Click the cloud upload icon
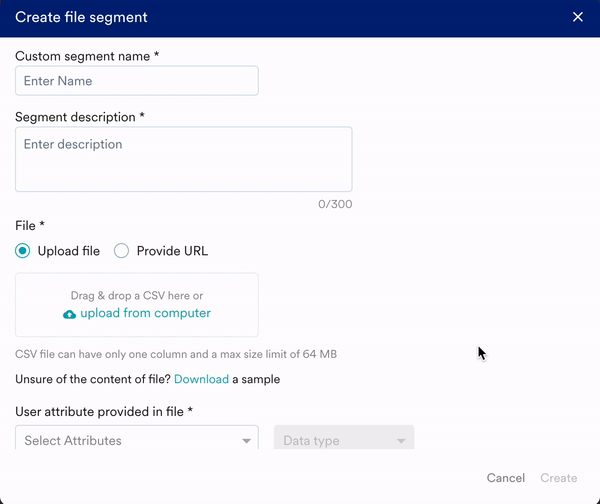This screenshot has width=600, height=504. point(69,314)
